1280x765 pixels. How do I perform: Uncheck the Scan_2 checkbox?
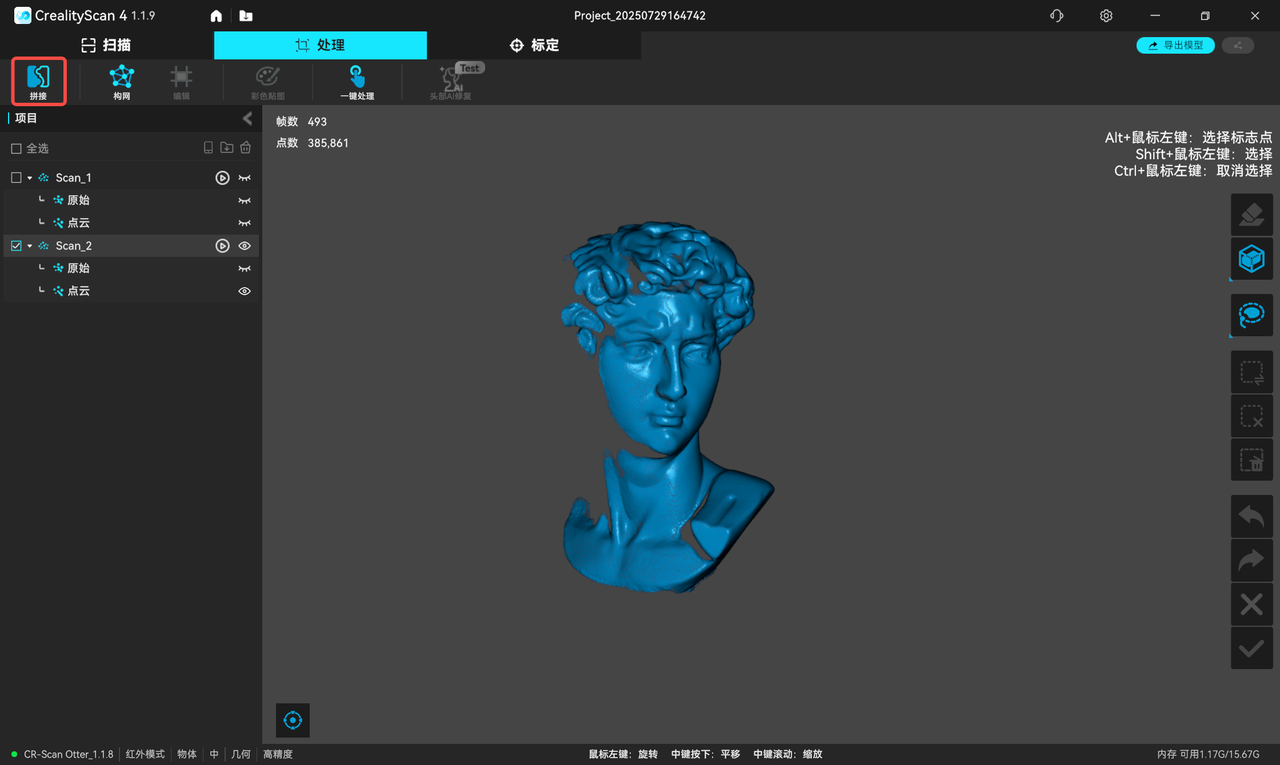click(16, 246)
